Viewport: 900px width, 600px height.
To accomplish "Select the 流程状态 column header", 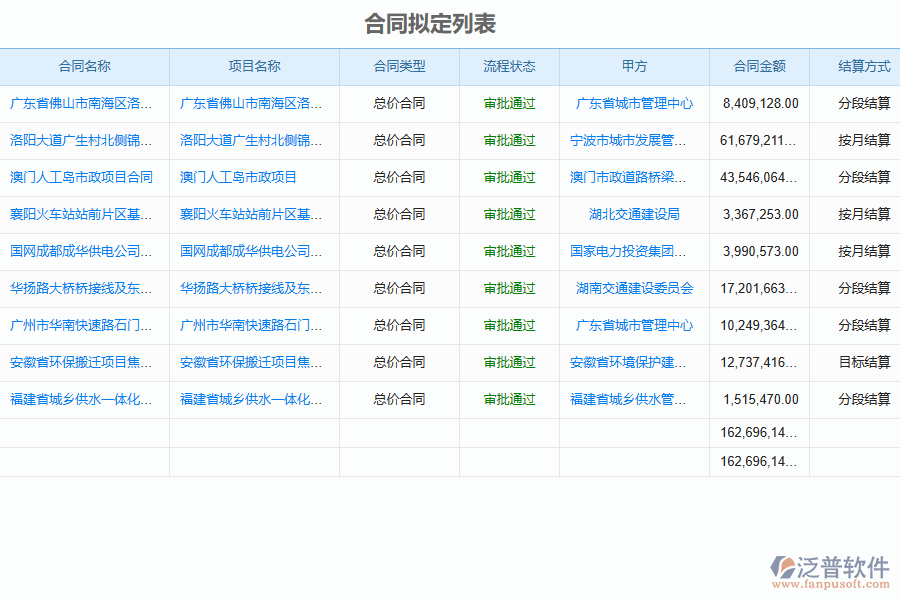I will (x=509, y=67).
